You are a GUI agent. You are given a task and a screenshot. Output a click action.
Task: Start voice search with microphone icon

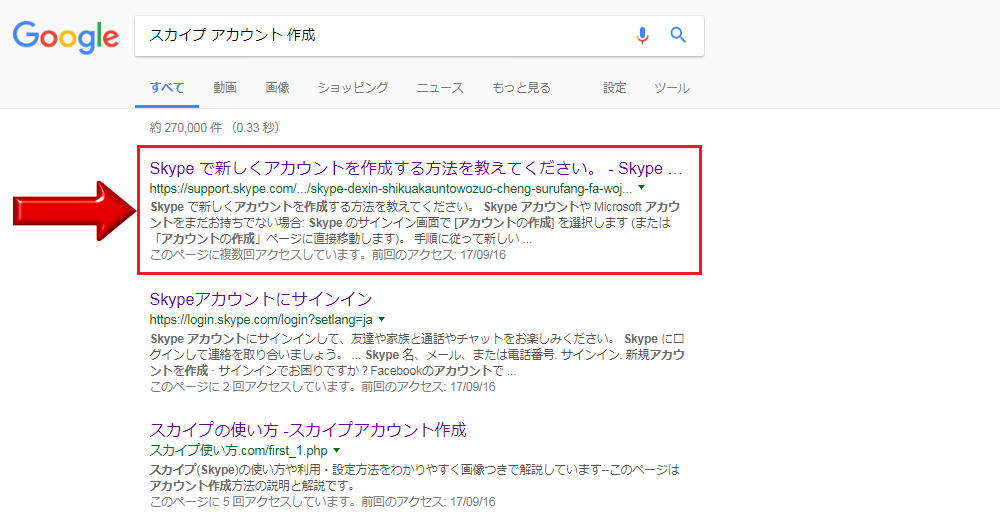(x=642, y=35)
